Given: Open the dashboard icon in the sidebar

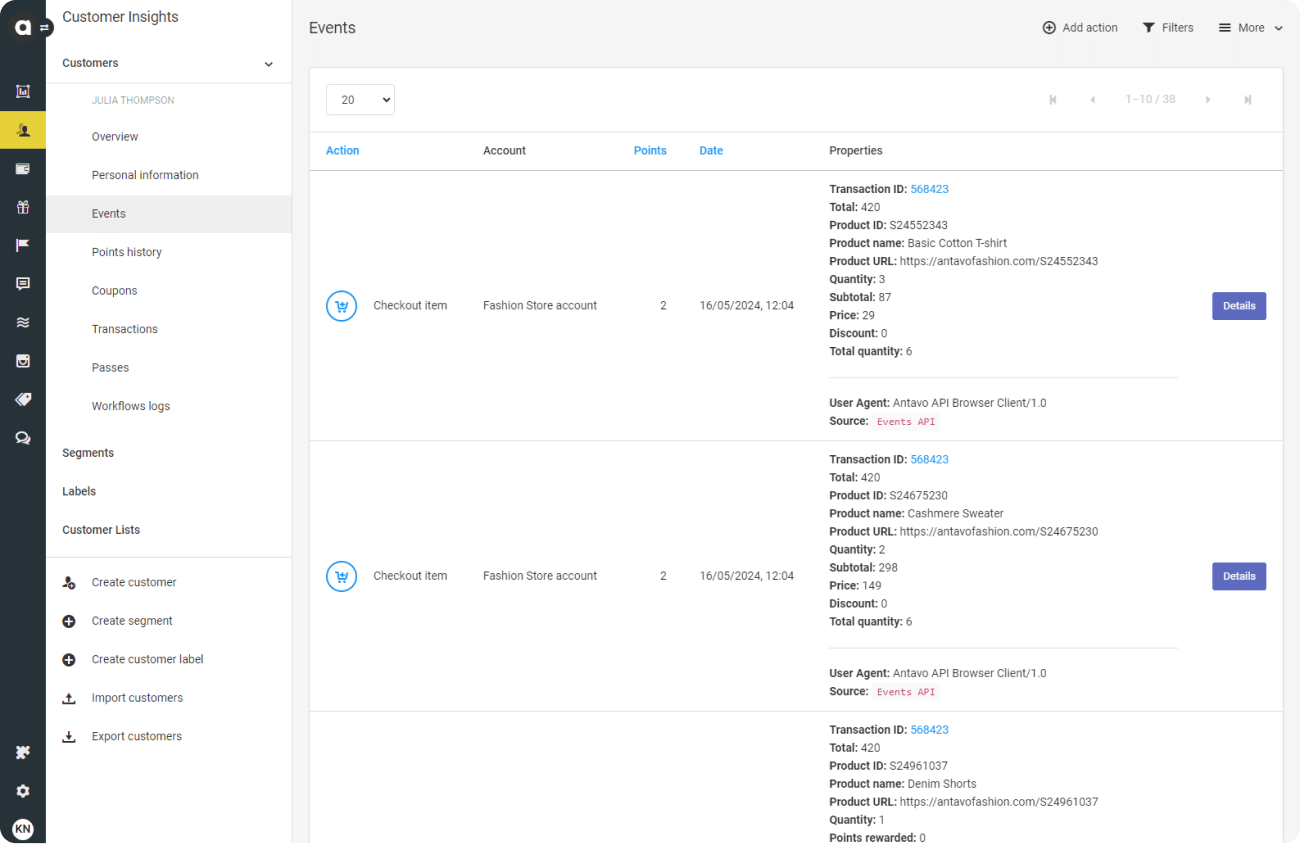Looking at the screenshot, I should pos(23,92).
